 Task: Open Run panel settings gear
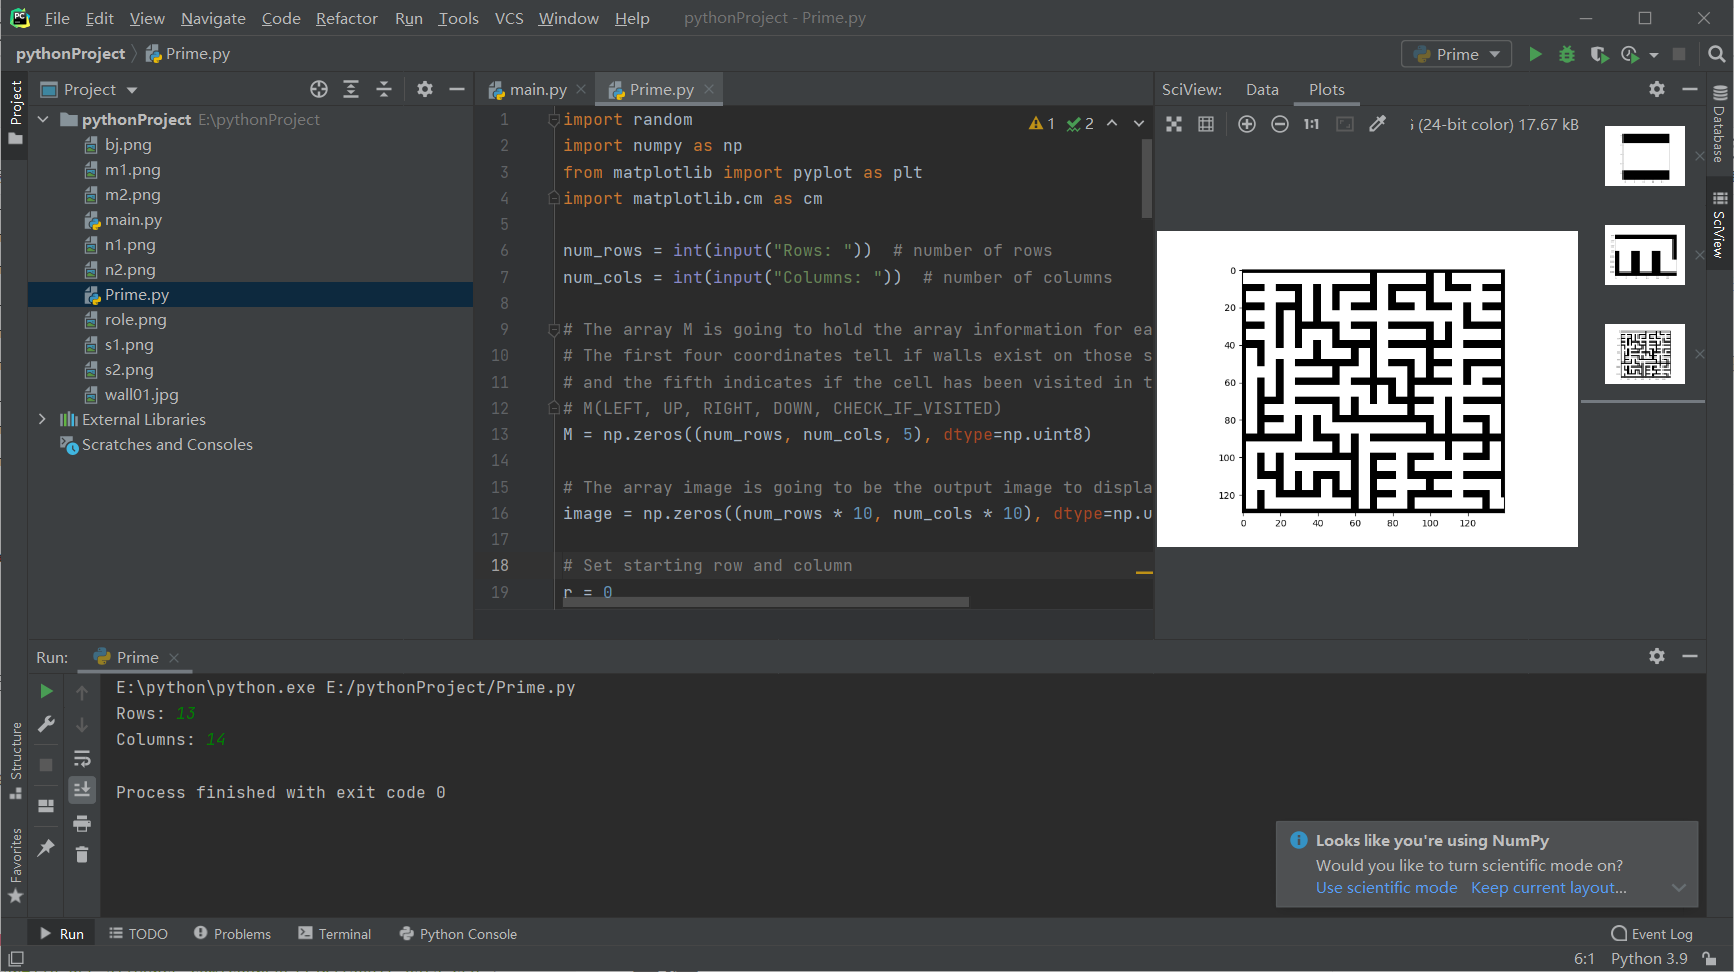point(1657,656)
